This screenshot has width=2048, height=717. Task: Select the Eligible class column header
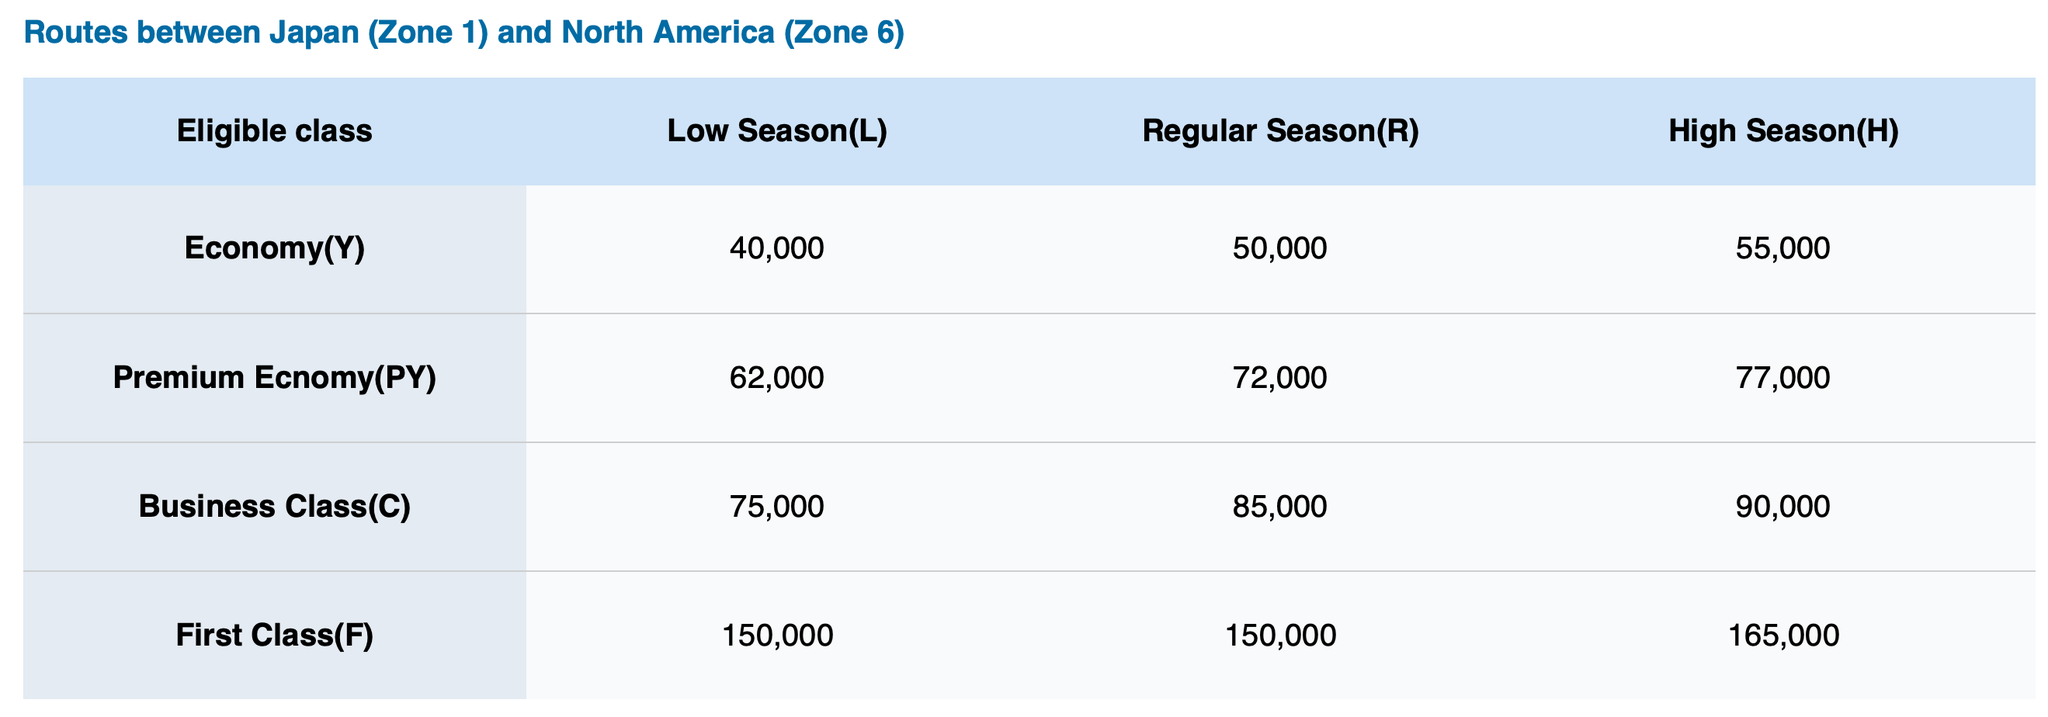point(275,131)
